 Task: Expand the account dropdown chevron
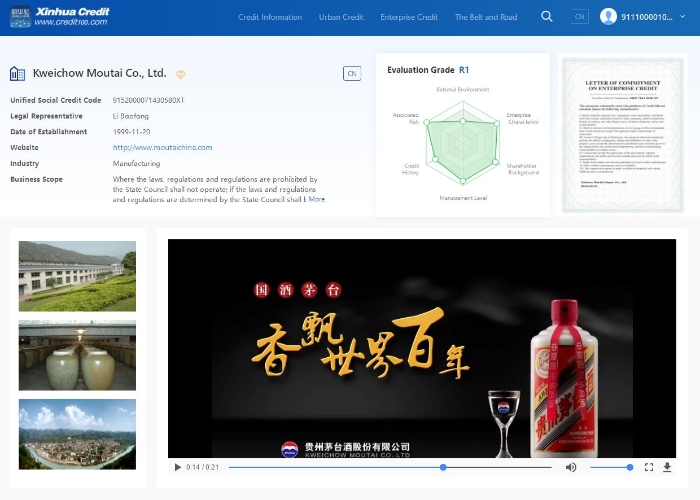coord(682,17)
